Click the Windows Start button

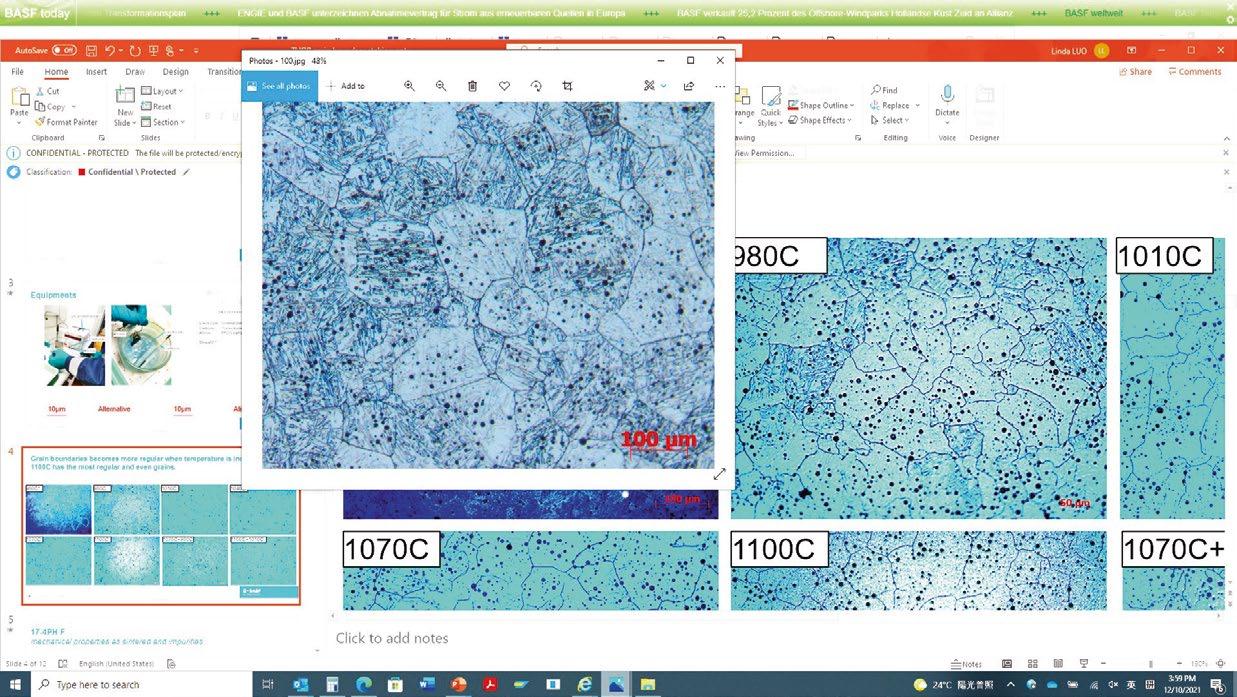pyautogui.click(x=15, y=685)
